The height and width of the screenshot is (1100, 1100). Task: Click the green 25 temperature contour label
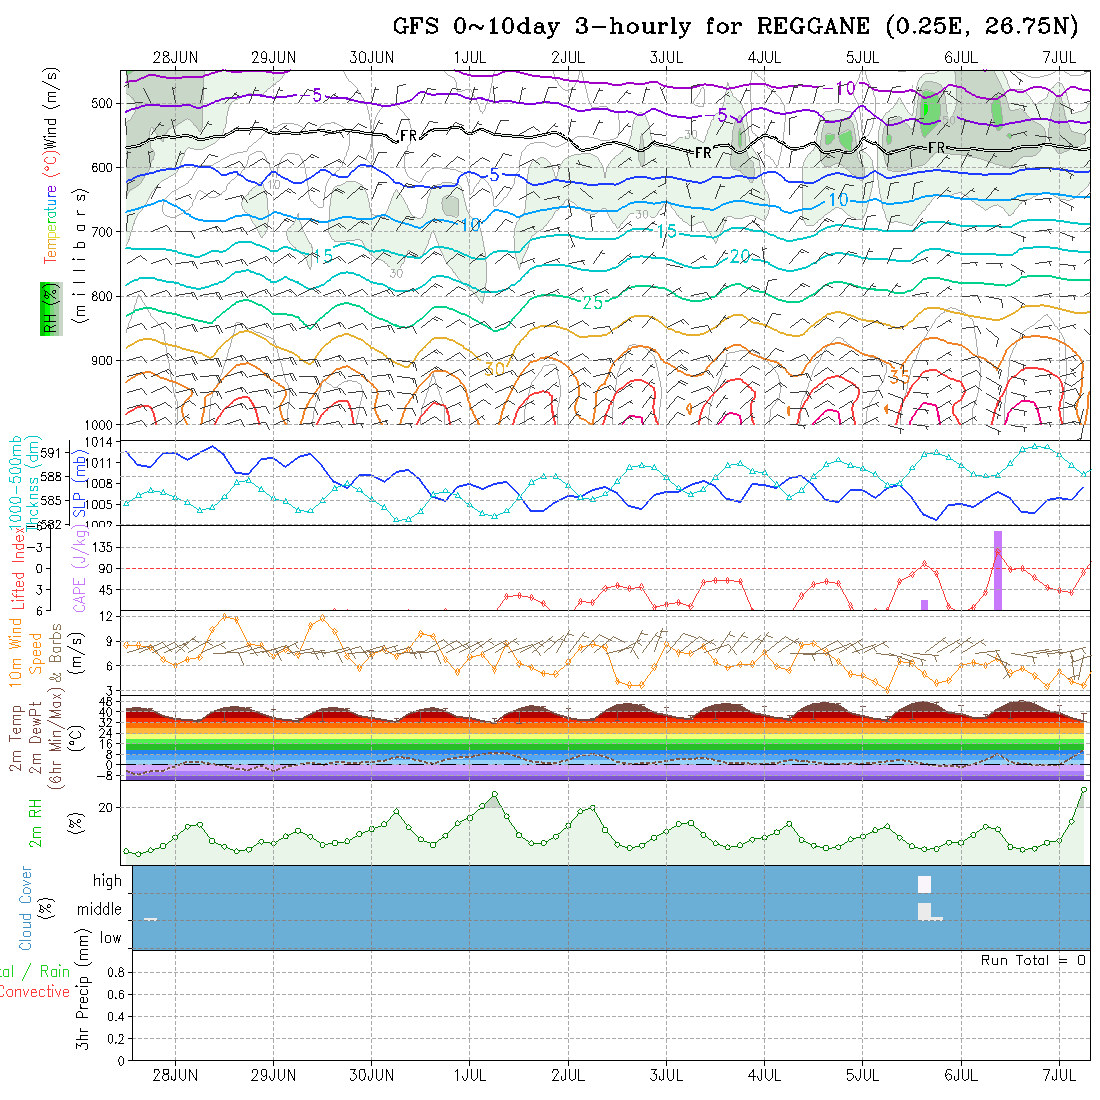592,302
